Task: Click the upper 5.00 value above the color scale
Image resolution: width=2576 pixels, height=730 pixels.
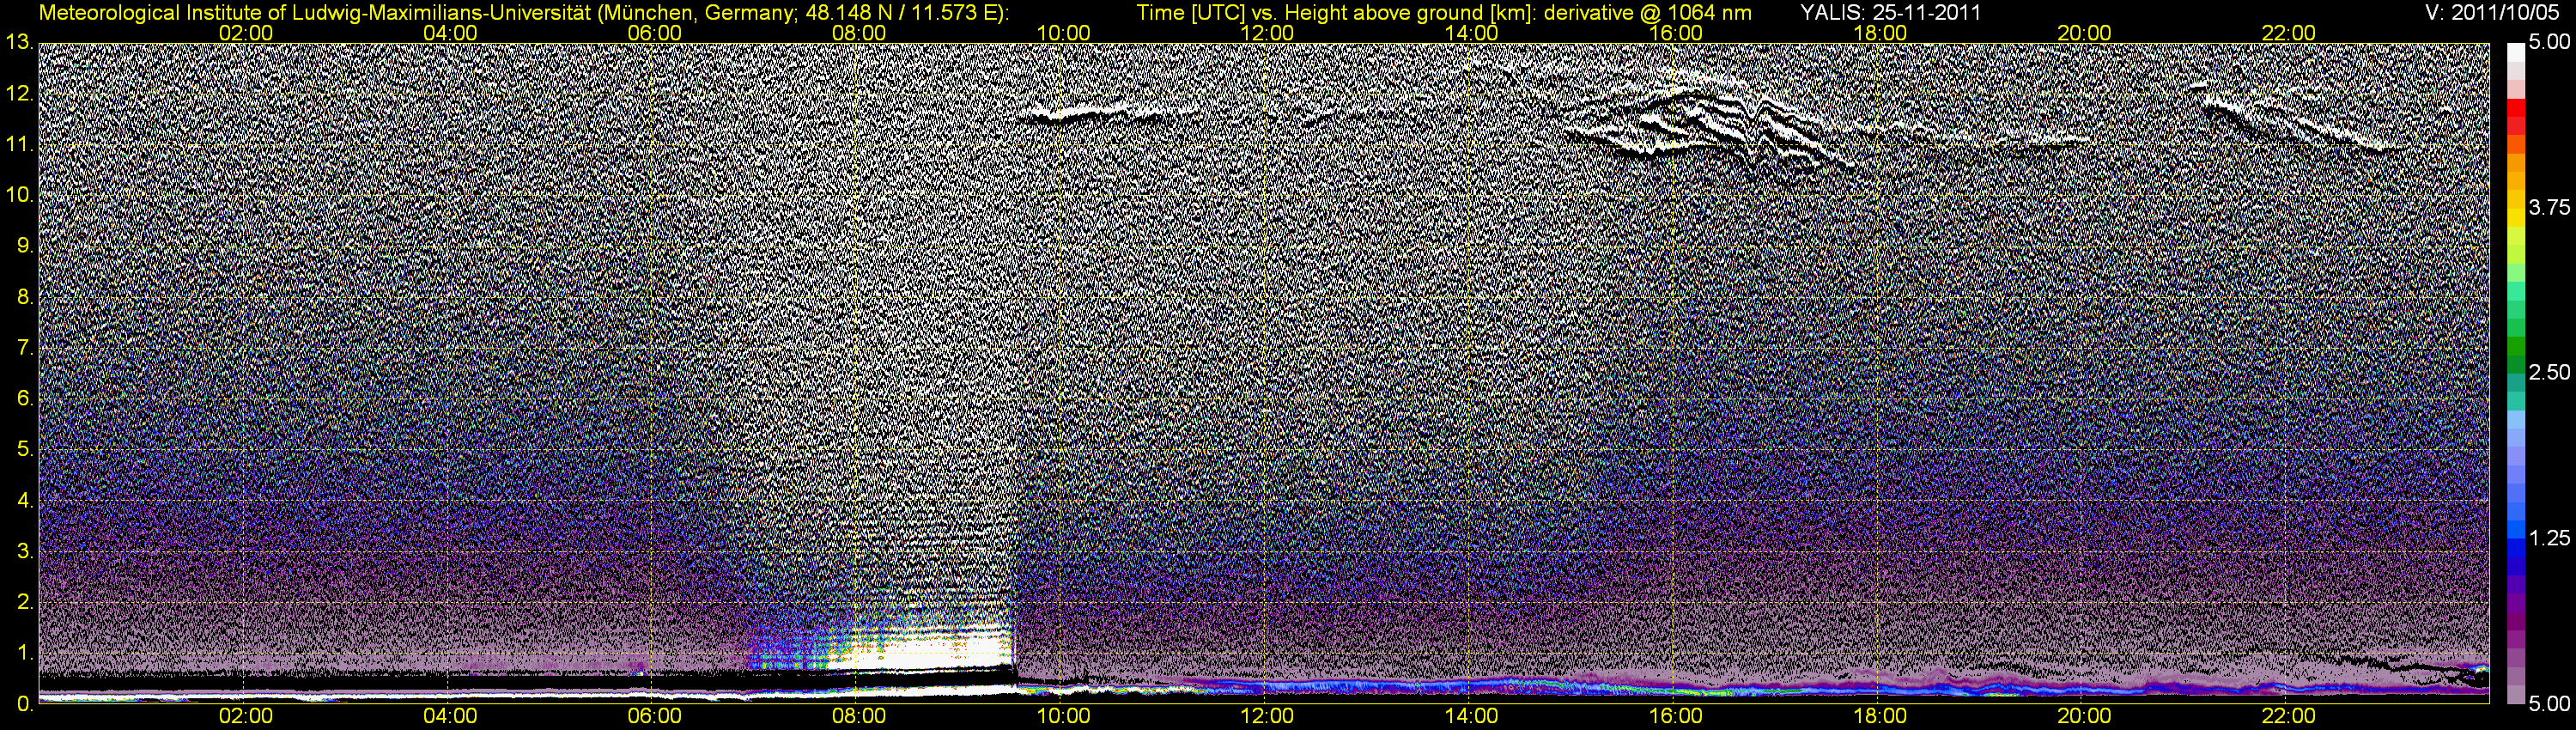Action: [2549, 43]
